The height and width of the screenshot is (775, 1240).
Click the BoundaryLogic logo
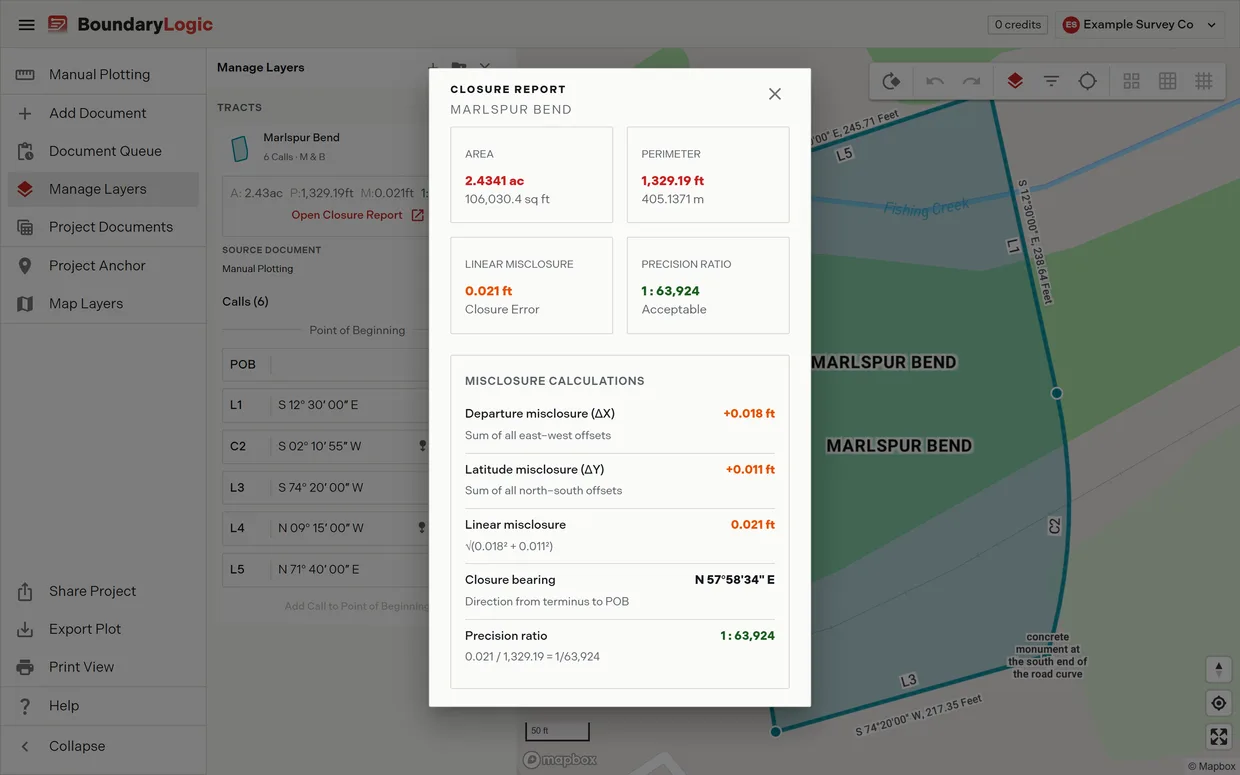[x=131, y=25]
